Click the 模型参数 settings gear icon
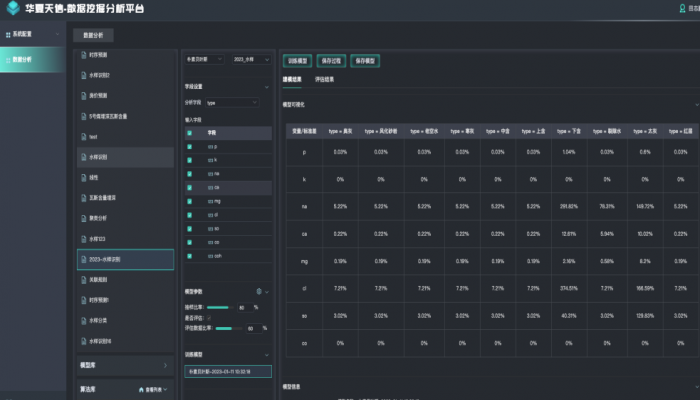Viewport: 700px width, 400px height. pyautogui.click(x=259, y=291)
